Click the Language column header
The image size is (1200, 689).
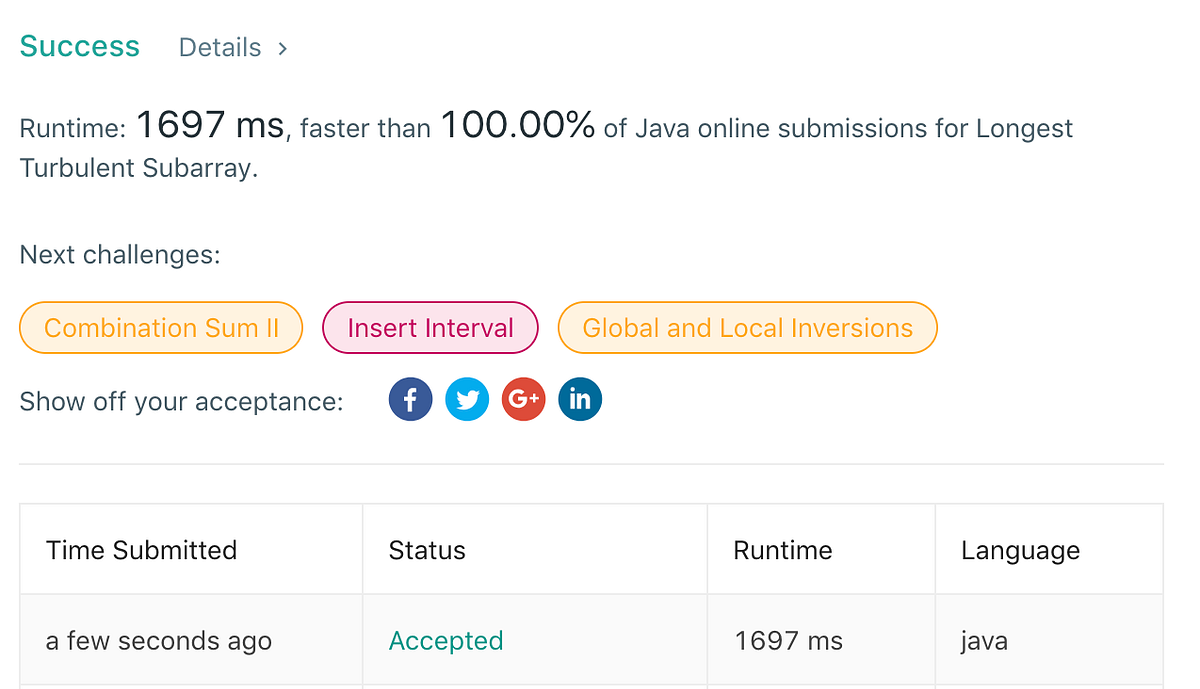point(1020,550)
